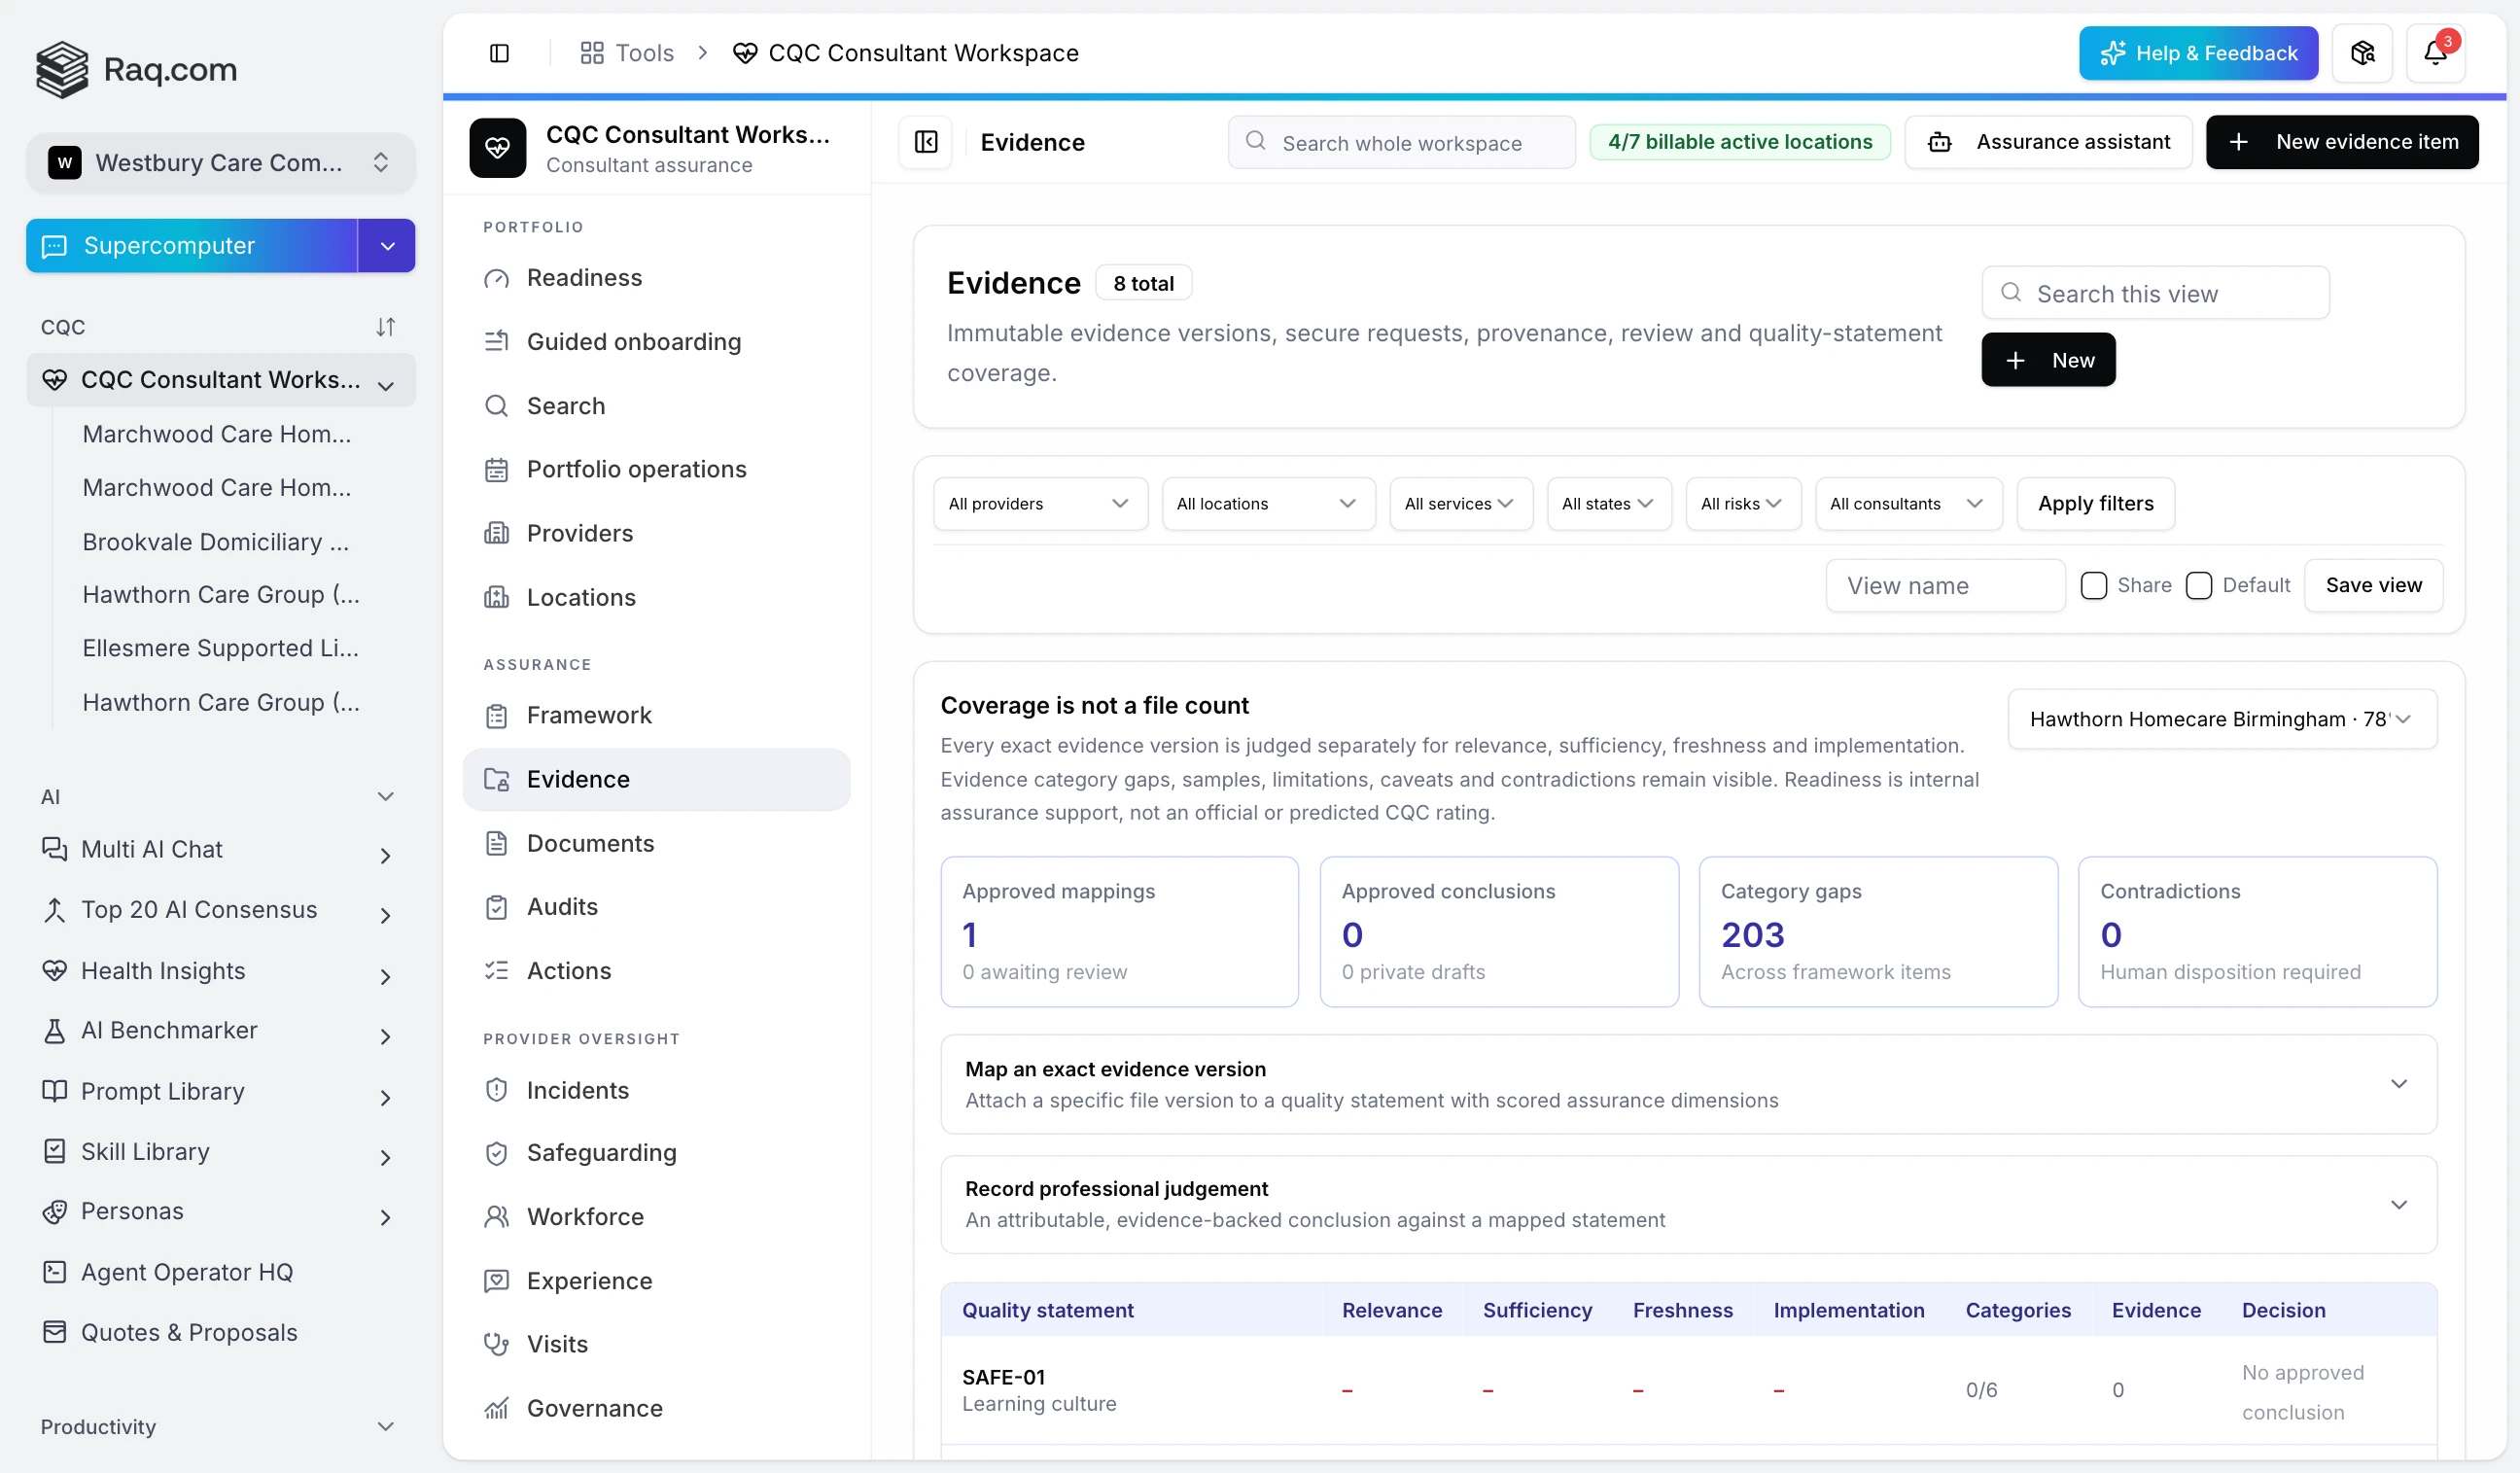
Task: Click the Safeguarding shield icon
Action: click(x=497, y=1153)
